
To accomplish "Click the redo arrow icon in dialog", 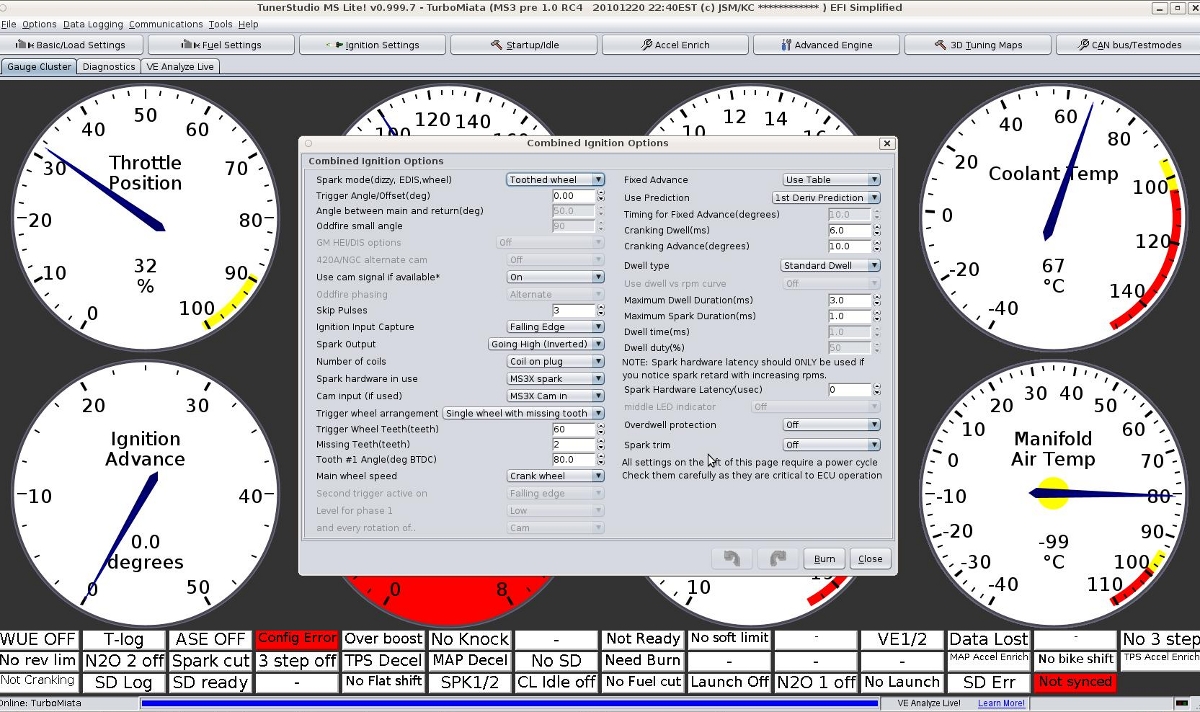I will pos(777,559).
